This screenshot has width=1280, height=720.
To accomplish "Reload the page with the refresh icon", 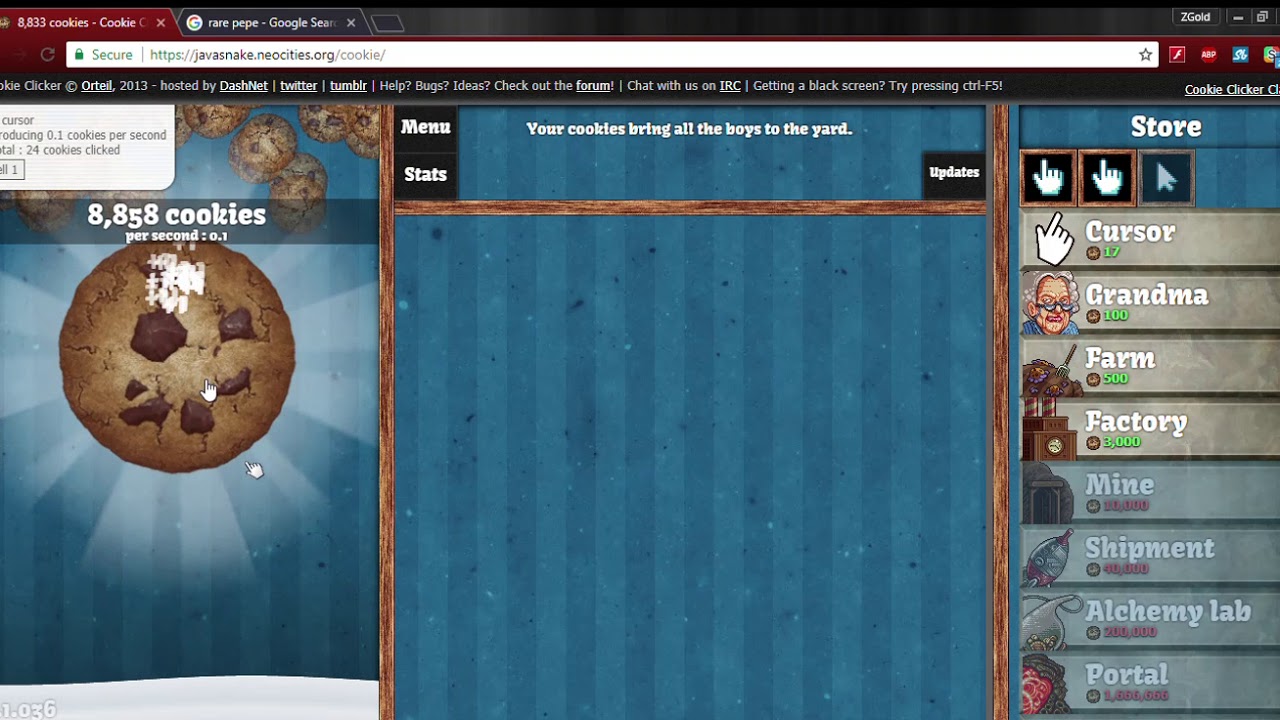I will (x=47, y=55).
